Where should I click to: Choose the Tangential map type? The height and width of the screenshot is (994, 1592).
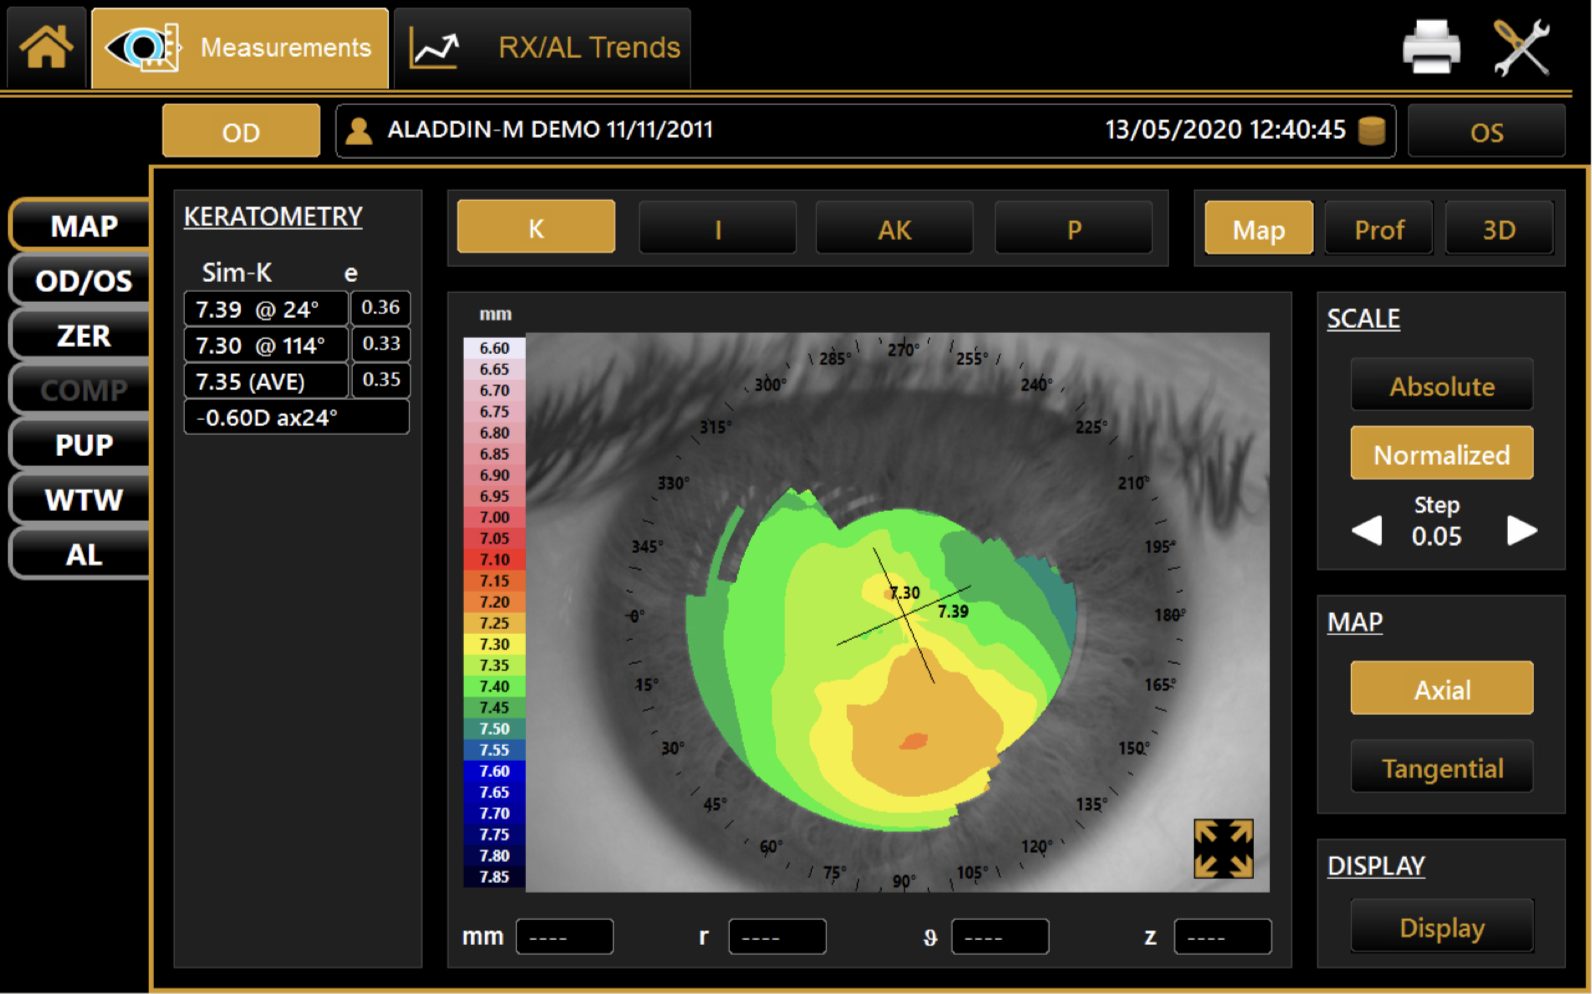click(1441, 767)
